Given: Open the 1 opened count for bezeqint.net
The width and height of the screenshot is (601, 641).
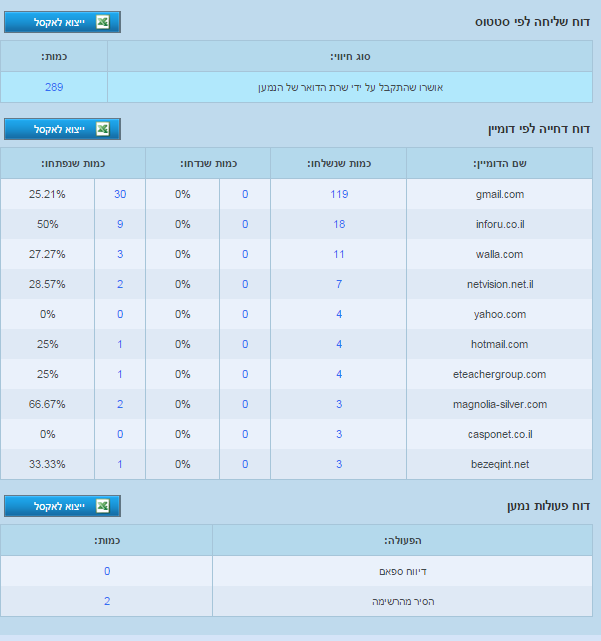Looking at the screenshot, I should click(120, 464).
